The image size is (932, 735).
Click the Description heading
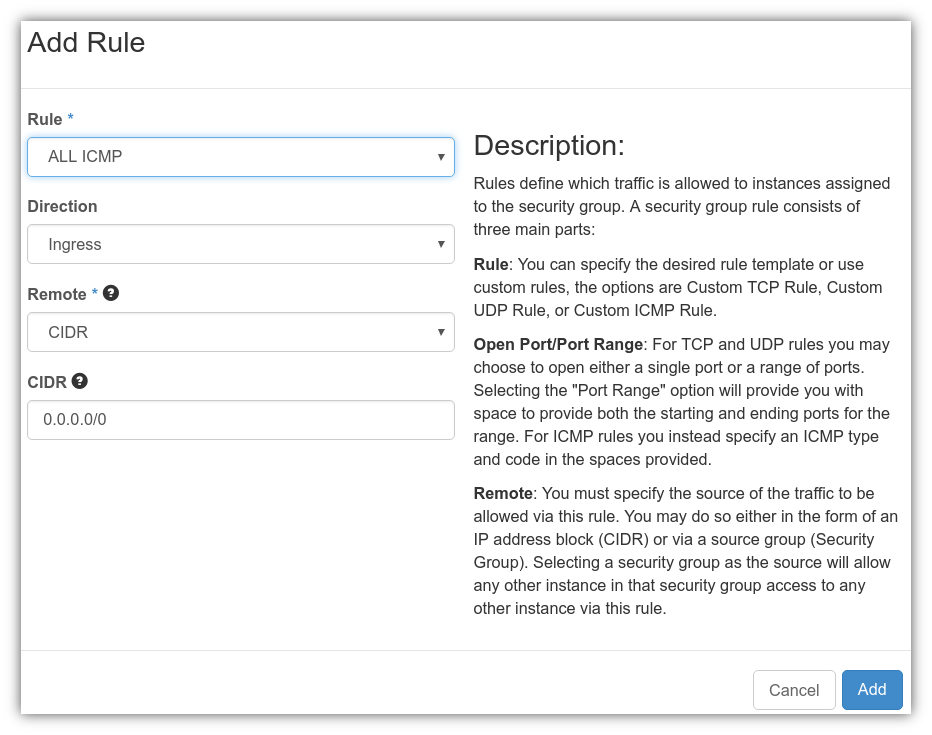(x=548, y=146)
